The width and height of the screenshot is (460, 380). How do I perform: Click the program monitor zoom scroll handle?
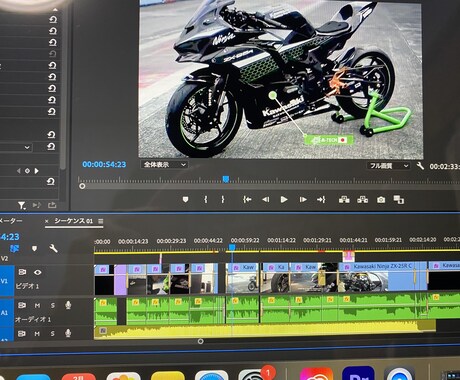82,186
